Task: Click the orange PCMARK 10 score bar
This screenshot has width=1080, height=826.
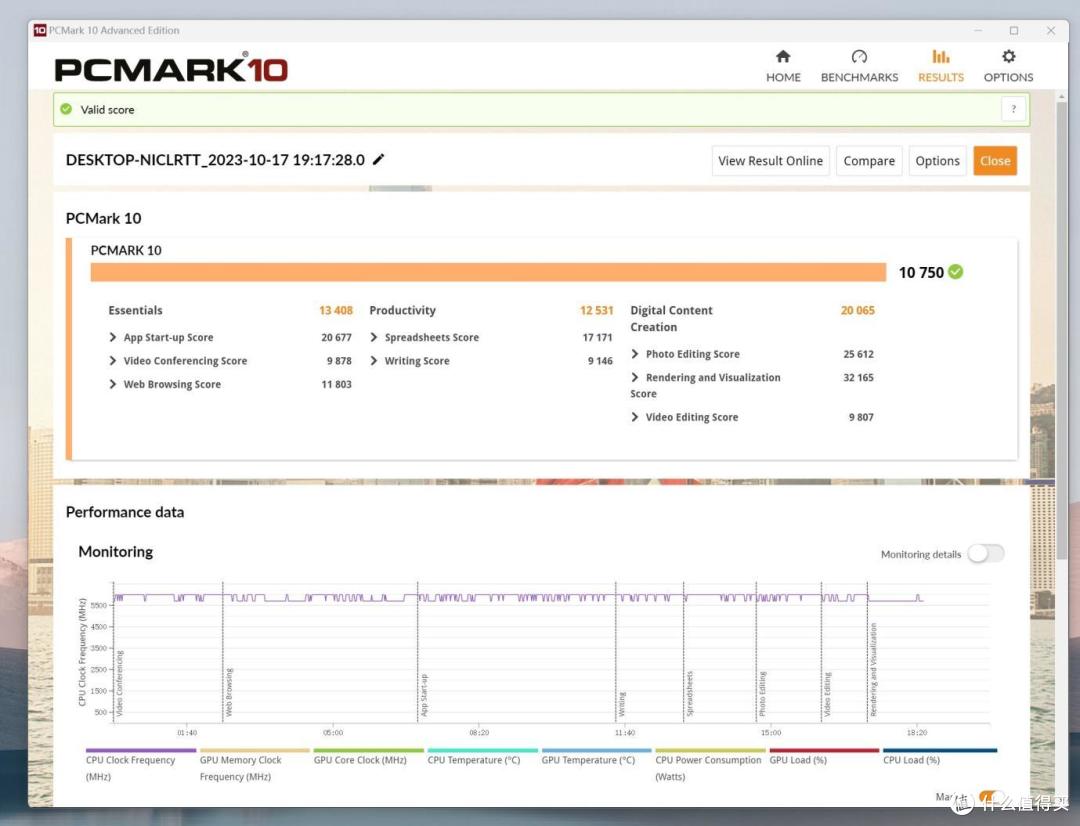Action: [x=488, y=272]
